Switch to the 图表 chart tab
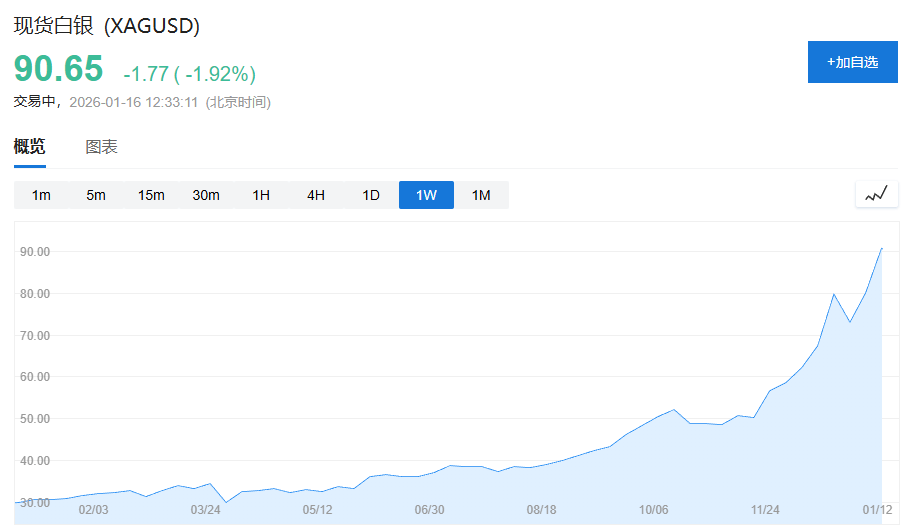This screenshot has width=911, height=531. 101,147
